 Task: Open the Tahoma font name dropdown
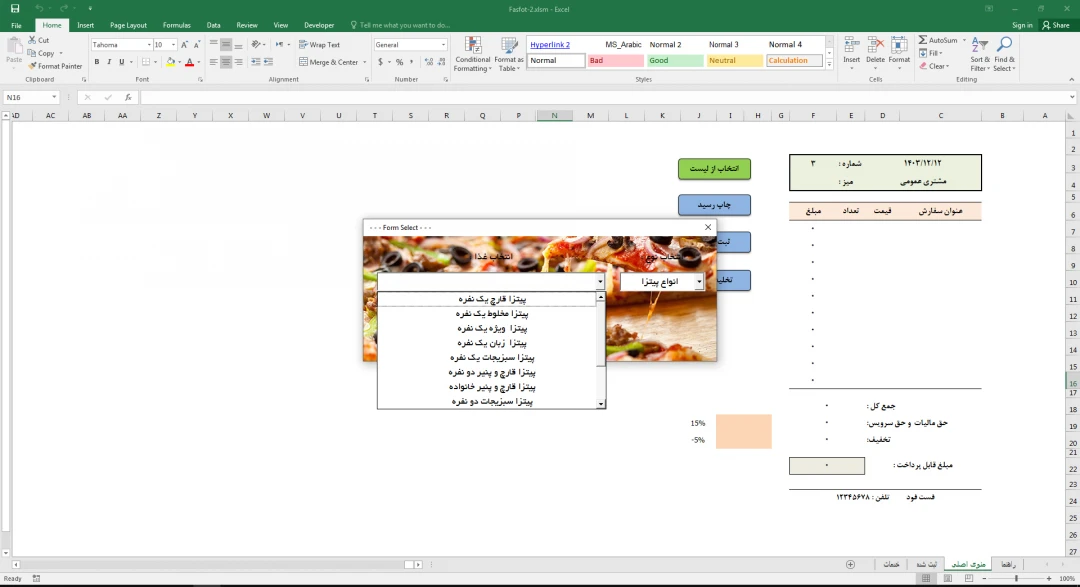click(149, 45)
